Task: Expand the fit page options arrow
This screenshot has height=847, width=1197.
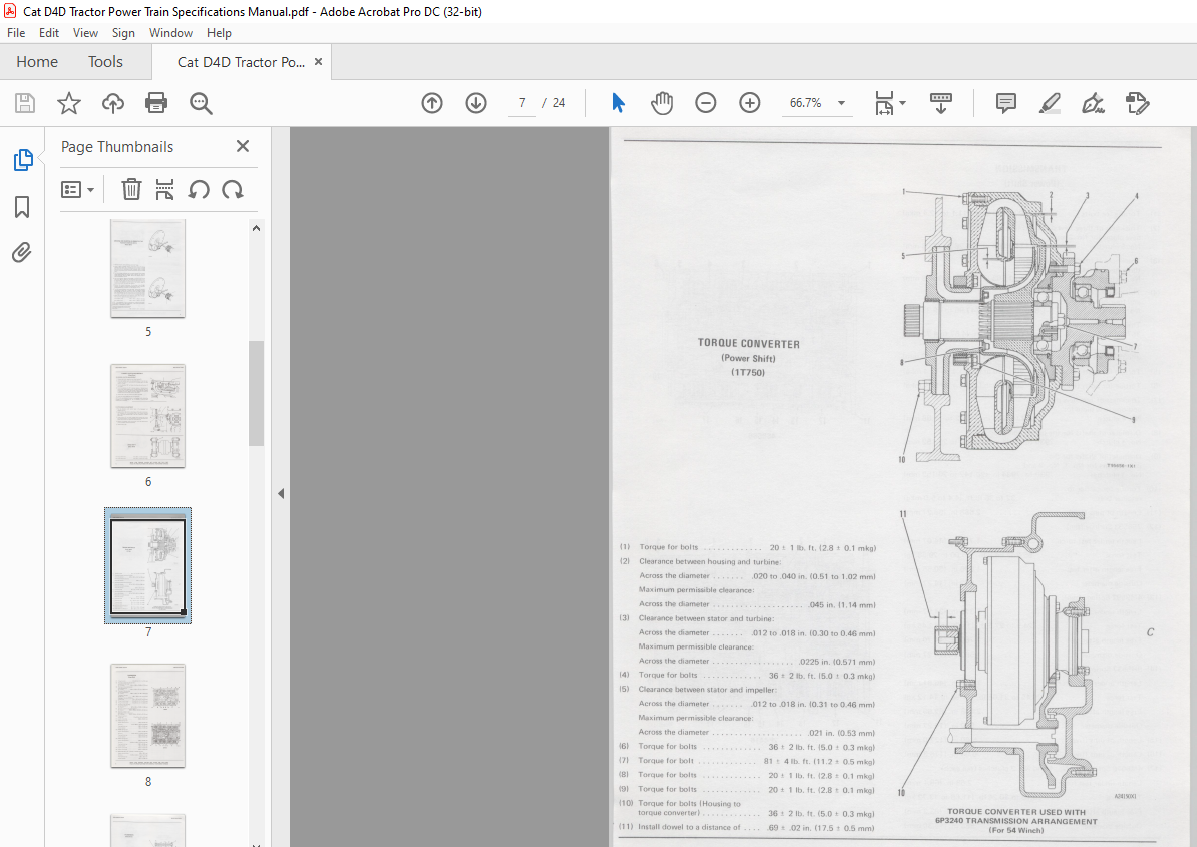Action: pyautogui.click(x=902, y=103)
